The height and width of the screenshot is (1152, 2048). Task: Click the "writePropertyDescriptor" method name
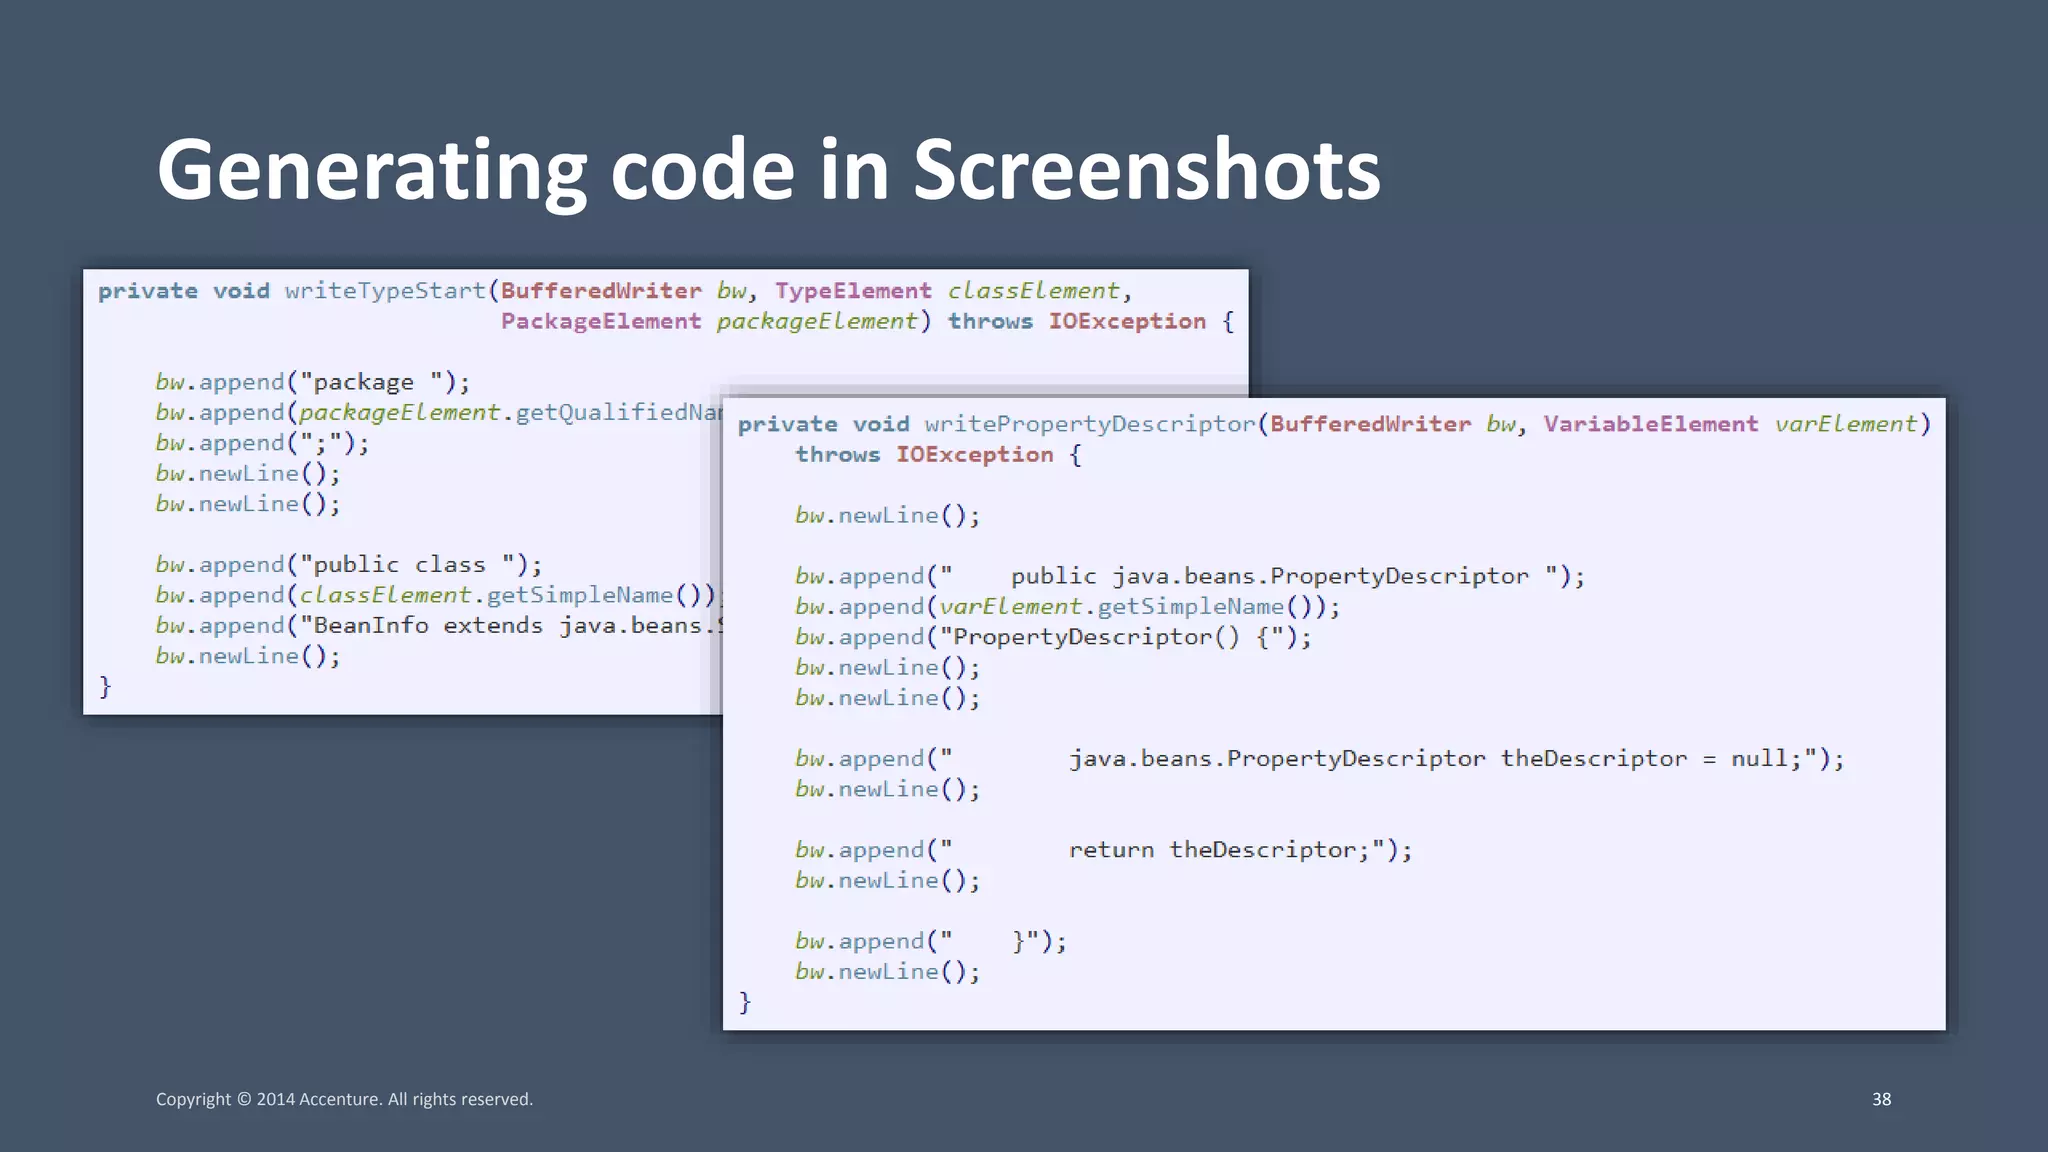tap(1089, 424)
